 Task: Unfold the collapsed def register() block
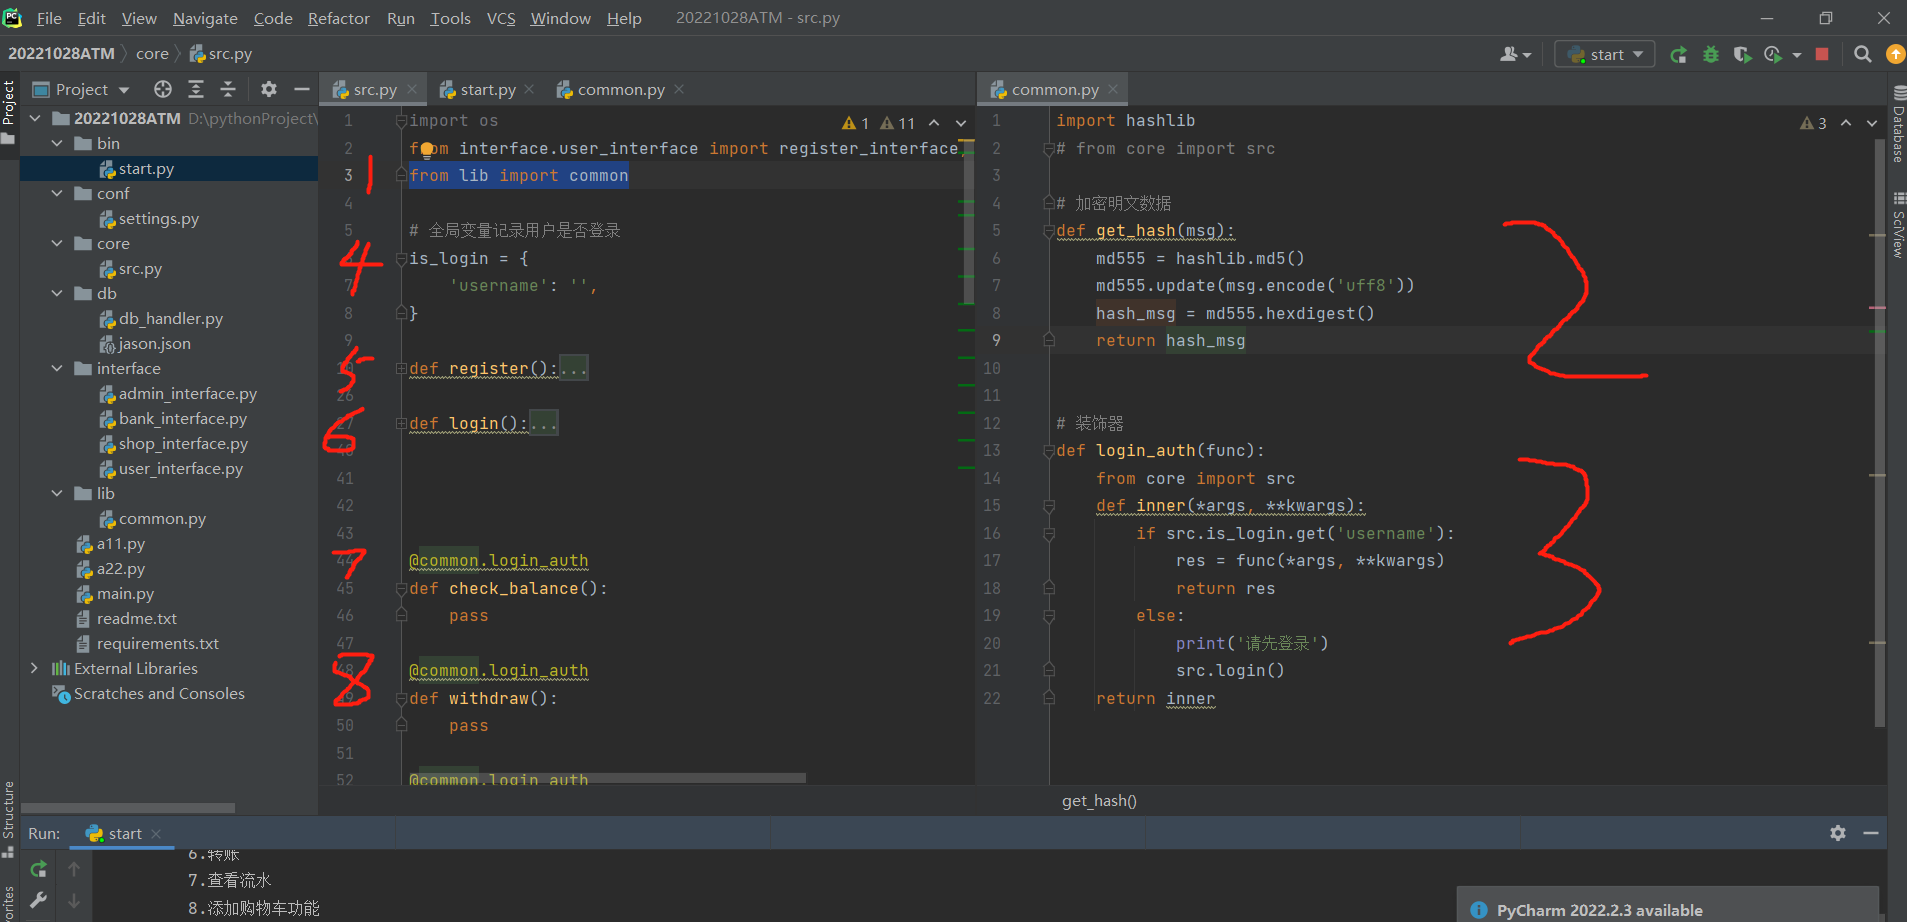401,369
